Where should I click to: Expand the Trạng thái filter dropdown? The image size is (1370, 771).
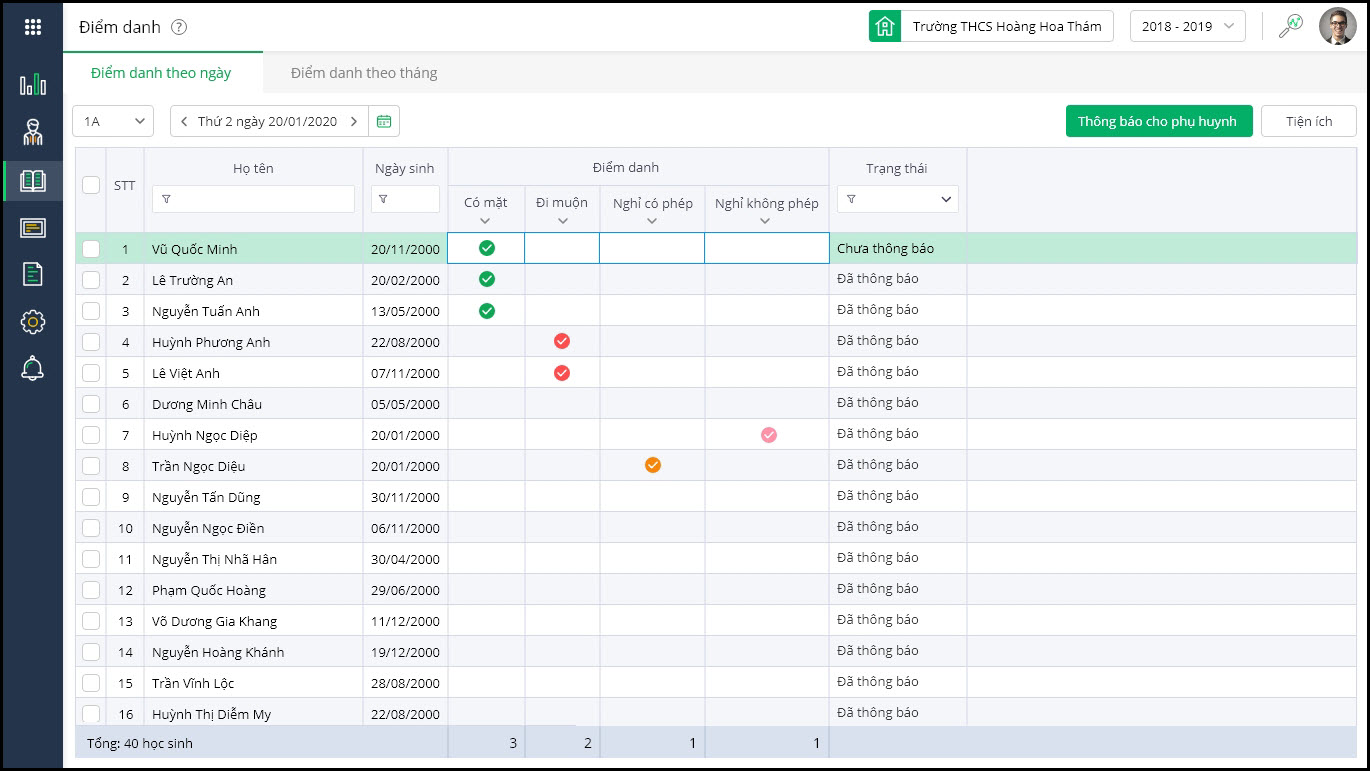897,199
